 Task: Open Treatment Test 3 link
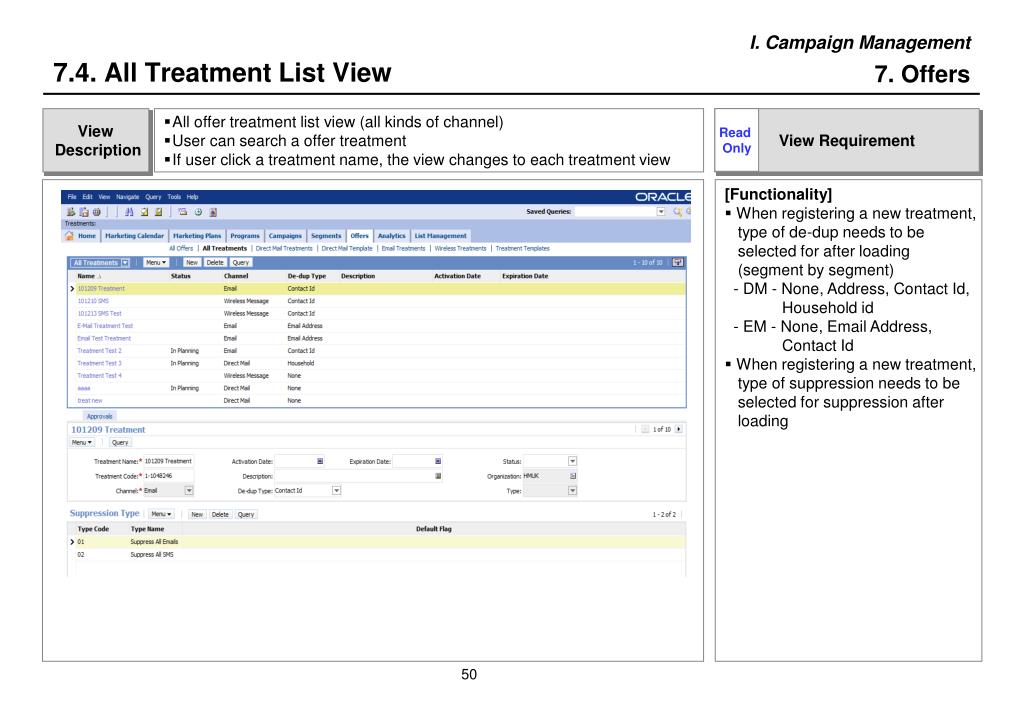point(99,363)
